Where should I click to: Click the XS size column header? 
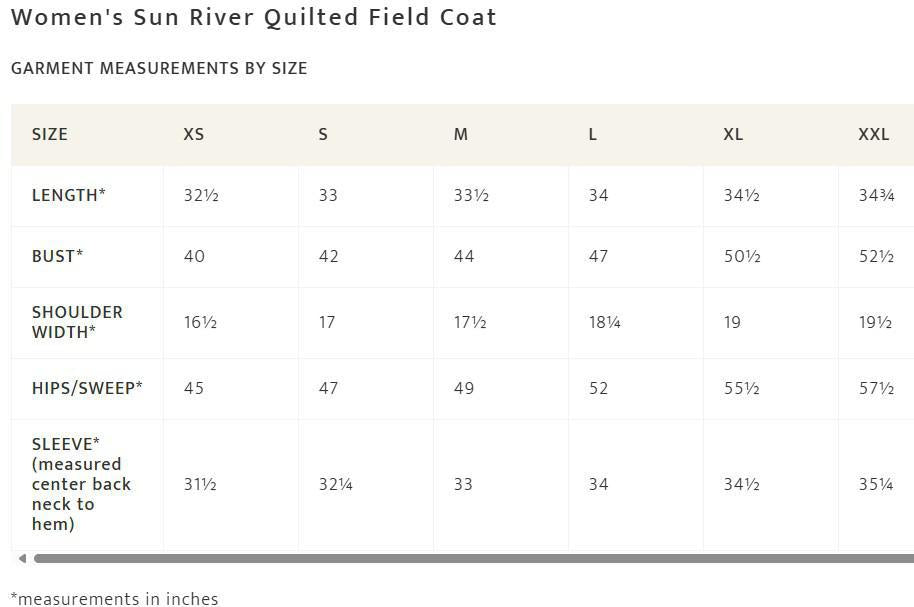[194, 134]
